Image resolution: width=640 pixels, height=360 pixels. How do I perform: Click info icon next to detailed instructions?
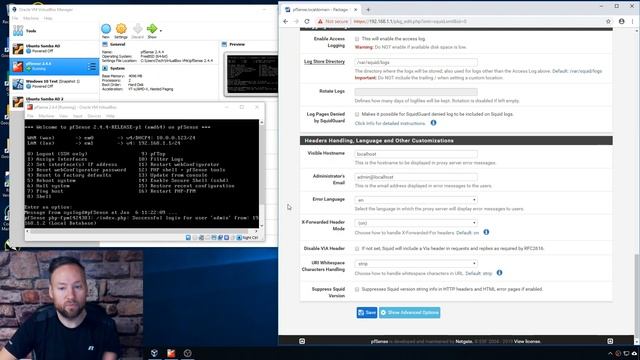433,122
